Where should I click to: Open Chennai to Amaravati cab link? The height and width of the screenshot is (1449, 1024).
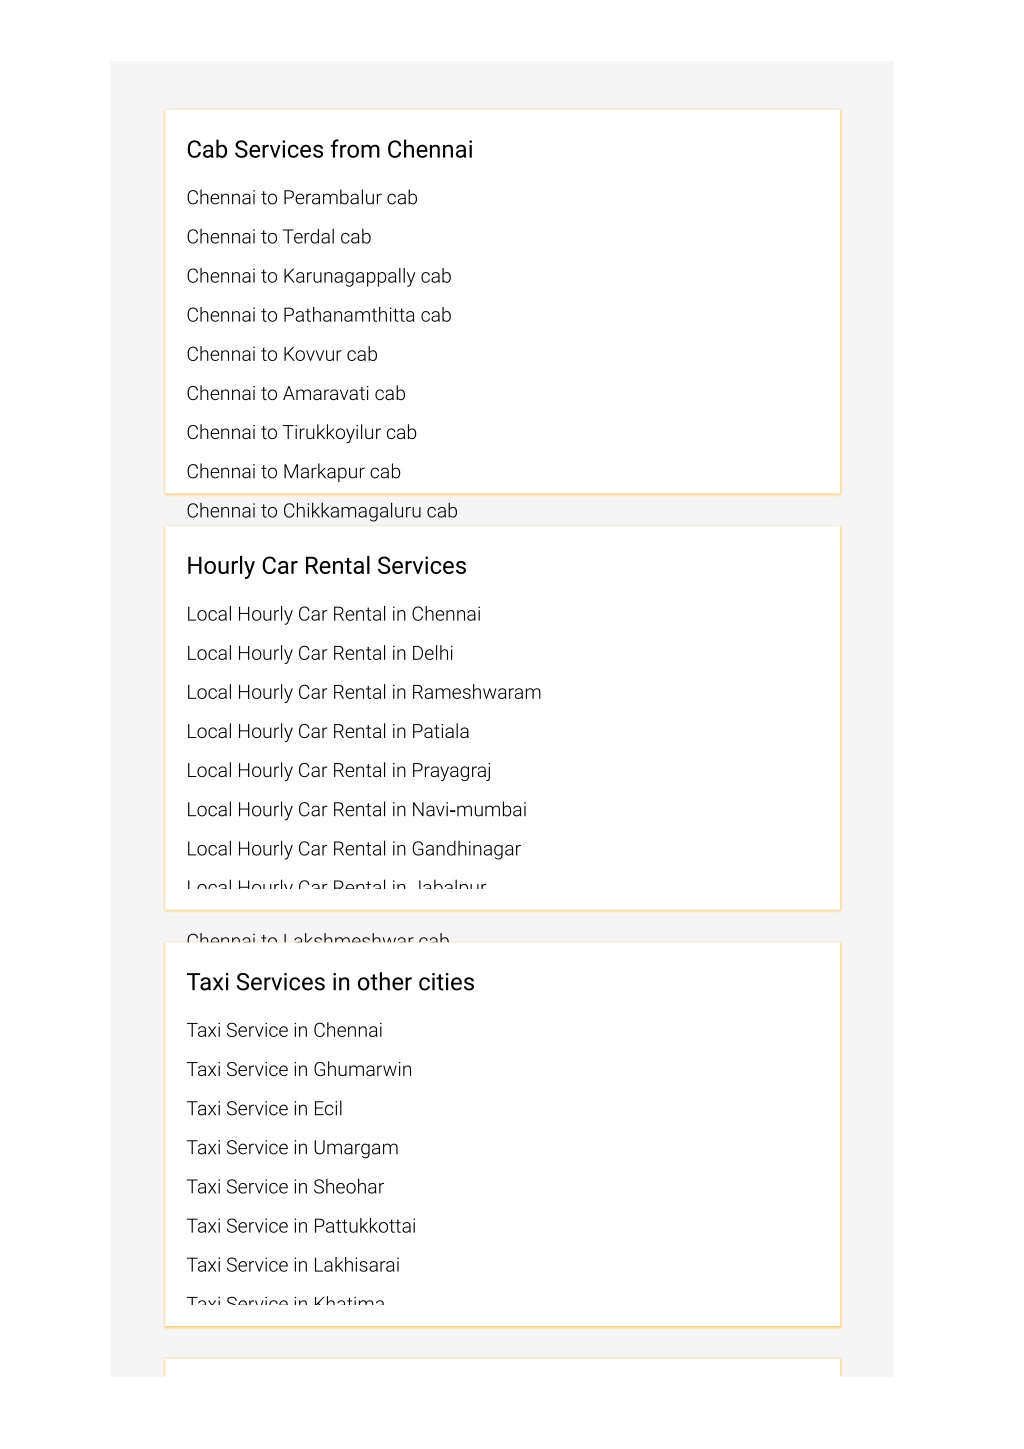tap(296, 393)
